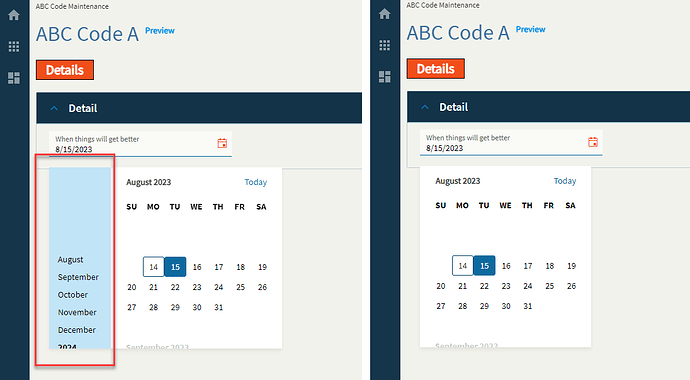The height and width of the screenshot is (380, 690).
Task: Click the Preview link in left panel
Action: point(160,30)
